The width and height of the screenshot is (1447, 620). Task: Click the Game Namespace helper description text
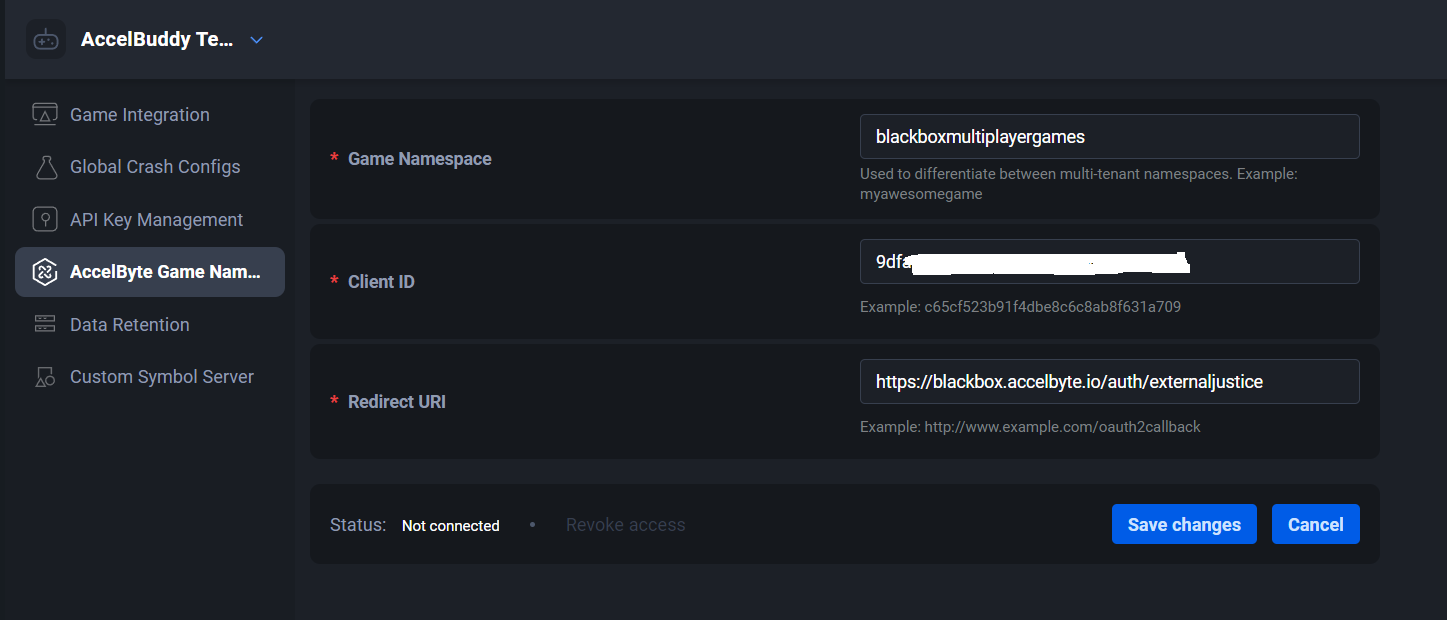[x=1079, y=184]
